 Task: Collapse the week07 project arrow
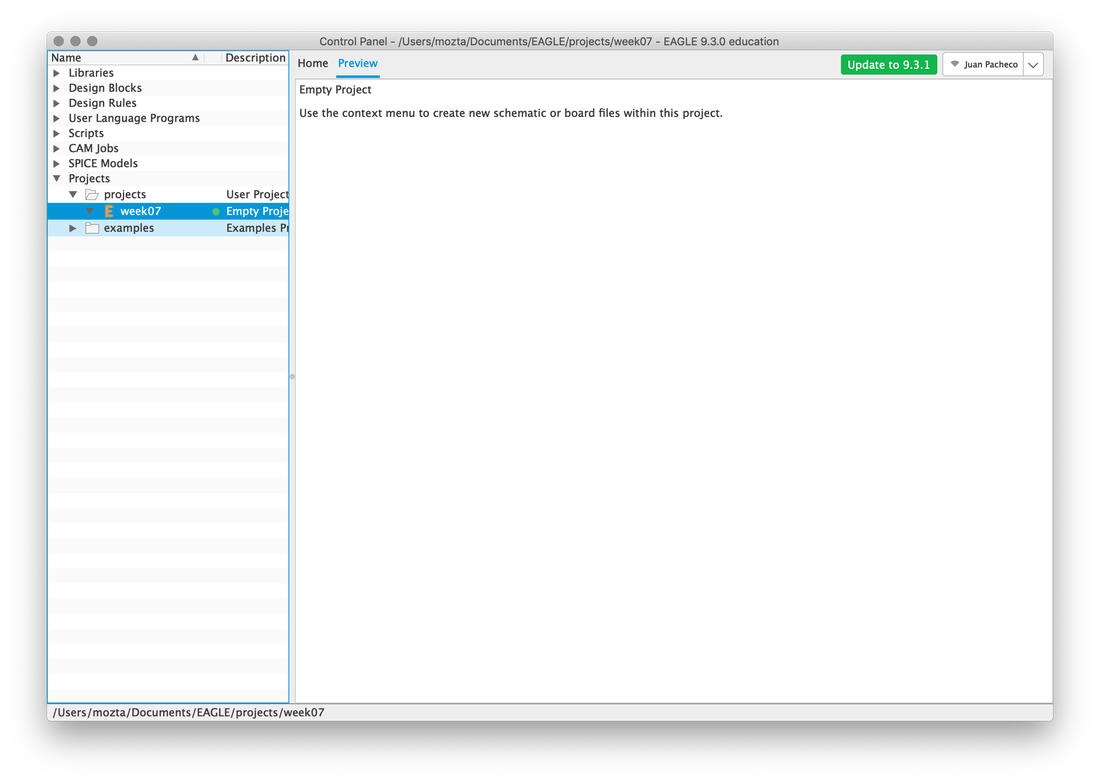90,211
